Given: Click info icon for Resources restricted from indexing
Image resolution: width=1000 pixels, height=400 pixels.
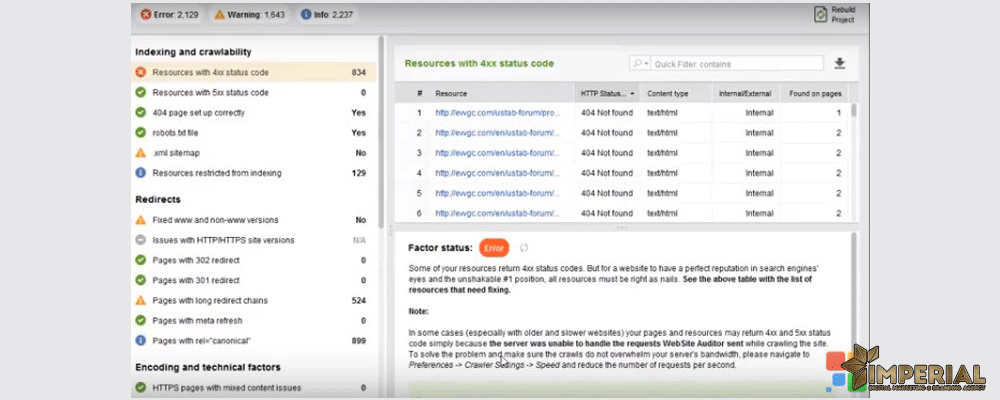Looking at the screenshot, I should click(141, 173).
